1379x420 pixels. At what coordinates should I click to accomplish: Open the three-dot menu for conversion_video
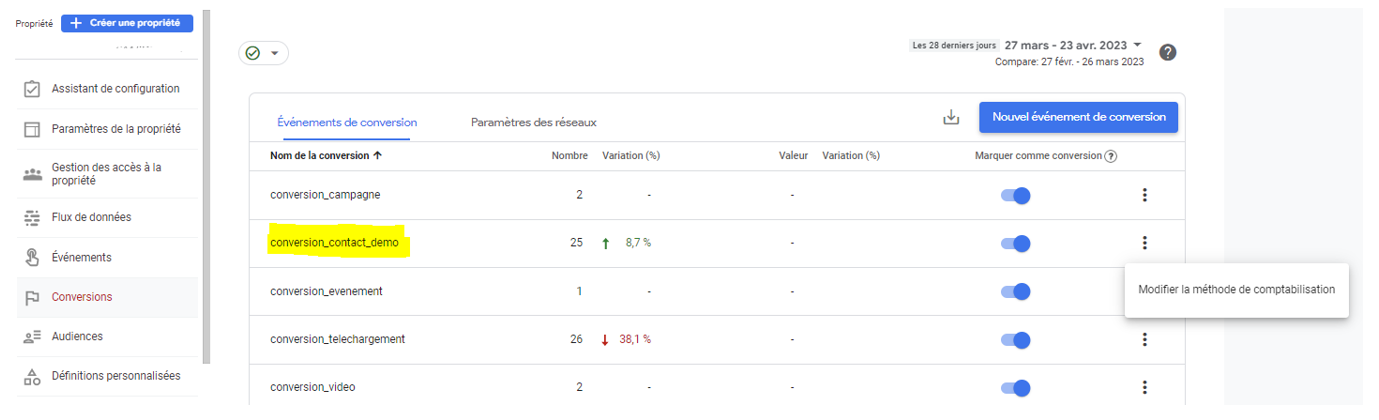(1145, 388)
